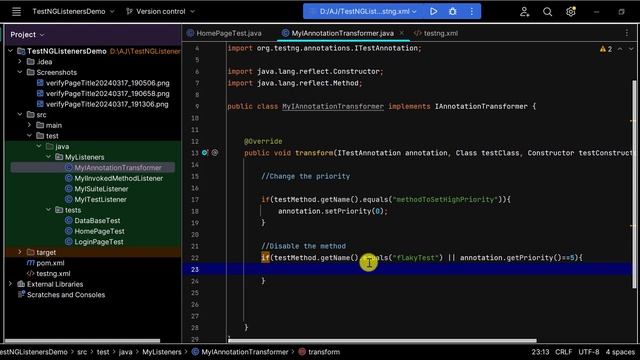Click src in the breadcrumb bar
The height and width of the screenshot is (360, 640).
tap(82, 352)
